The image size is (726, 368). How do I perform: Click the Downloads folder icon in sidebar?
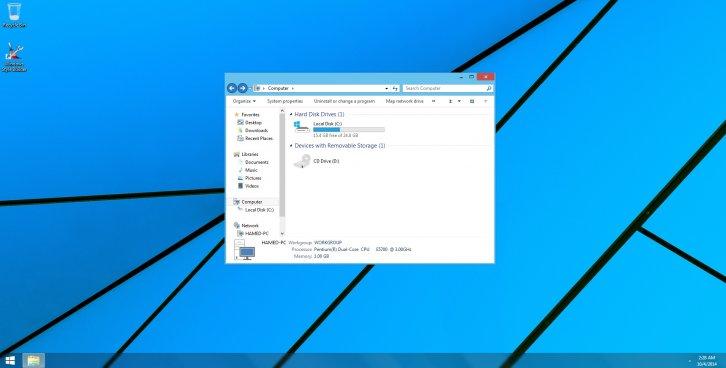pos(240,130)
